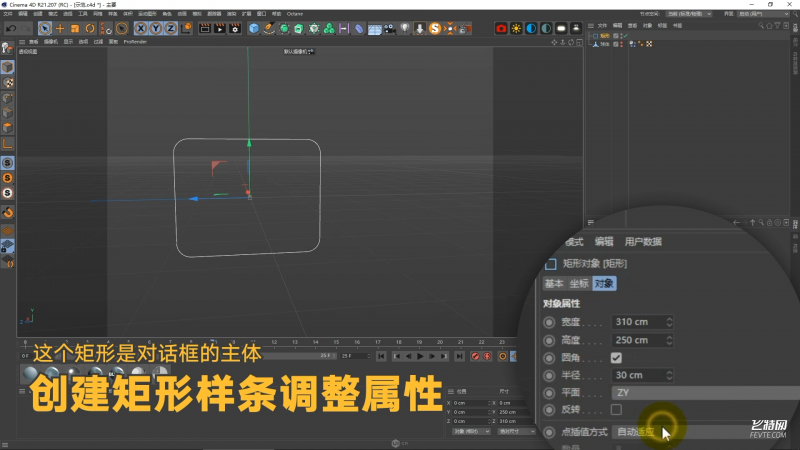Click the Light bulb icon
Image resolution: width=800 pixels, height=450 pixels.
(x=405, y=29)
